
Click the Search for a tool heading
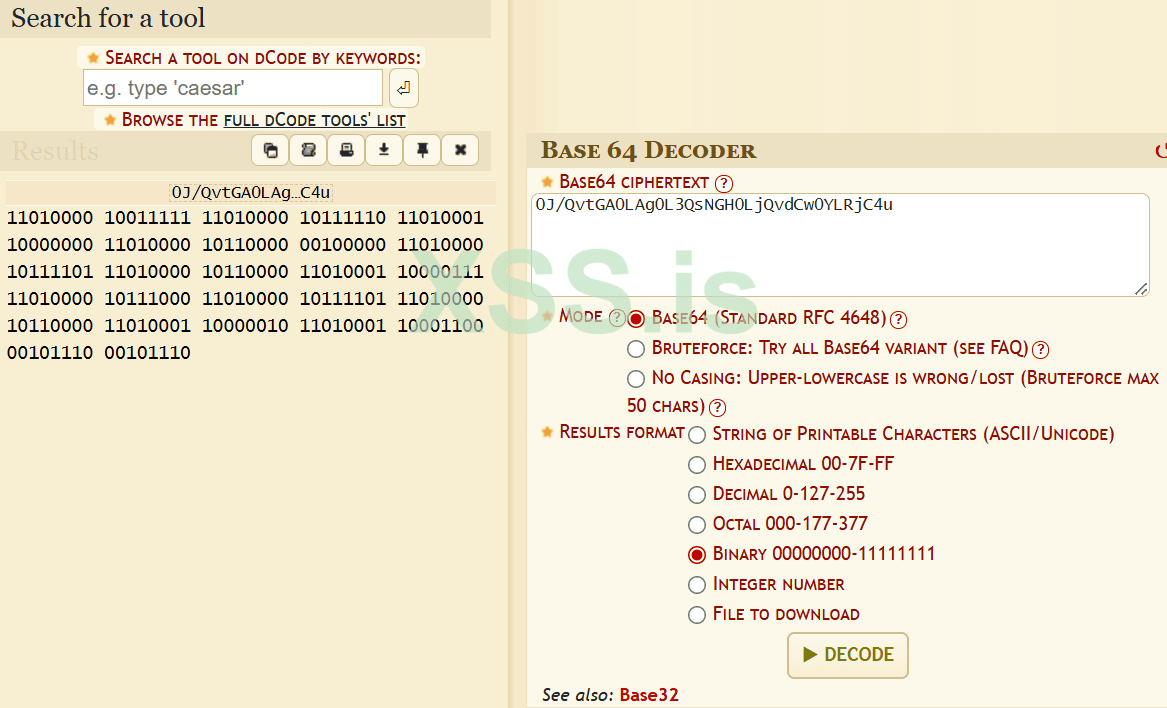108,18
